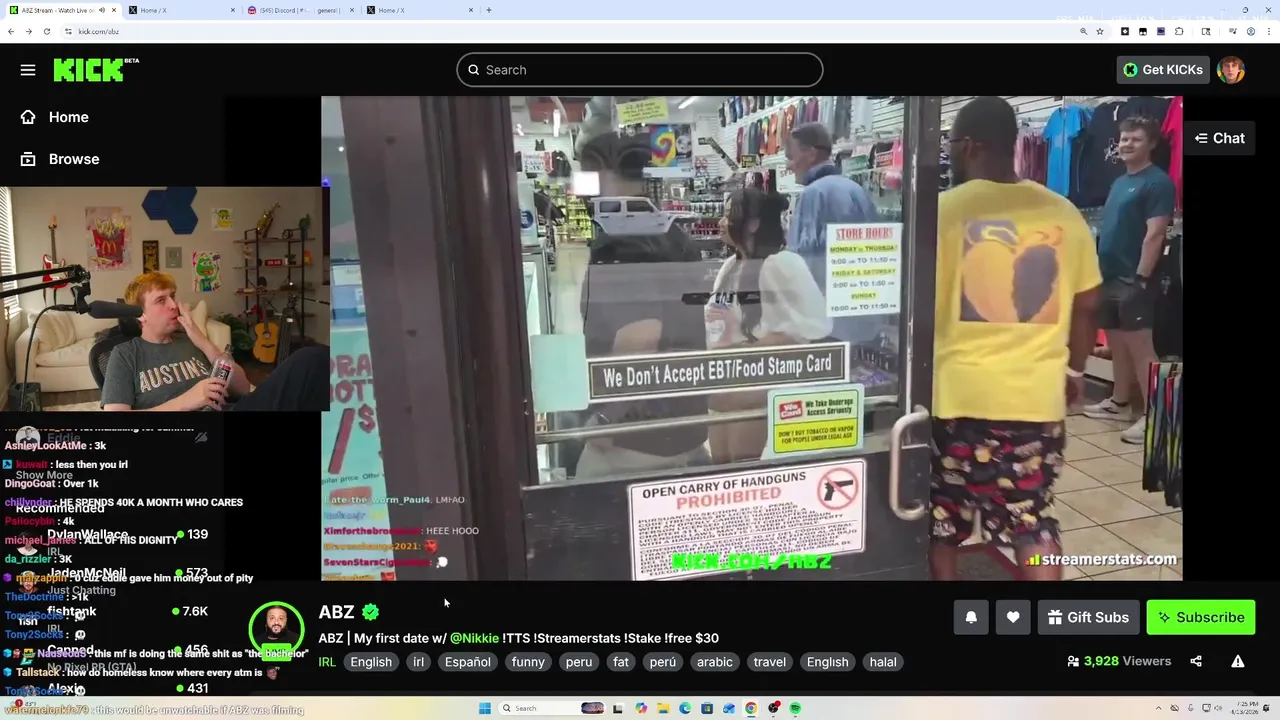Click the browser back arrow
1280x720 pixels.
[11, 31]
